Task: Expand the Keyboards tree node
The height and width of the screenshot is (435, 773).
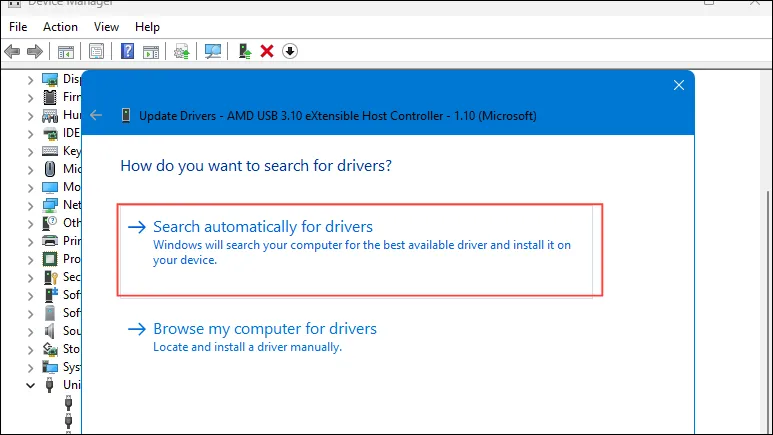Action: (31, 152)
